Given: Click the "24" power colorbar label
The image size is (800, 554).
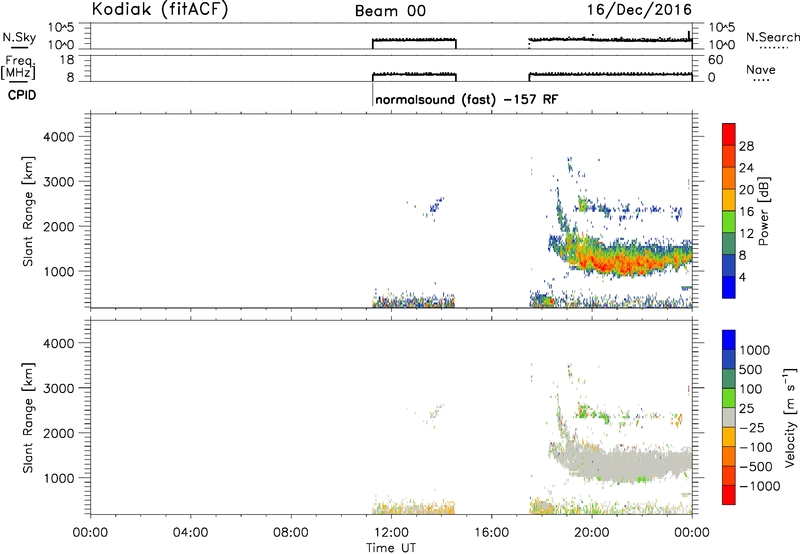Looking at the screenshot, I should point(746,168).
